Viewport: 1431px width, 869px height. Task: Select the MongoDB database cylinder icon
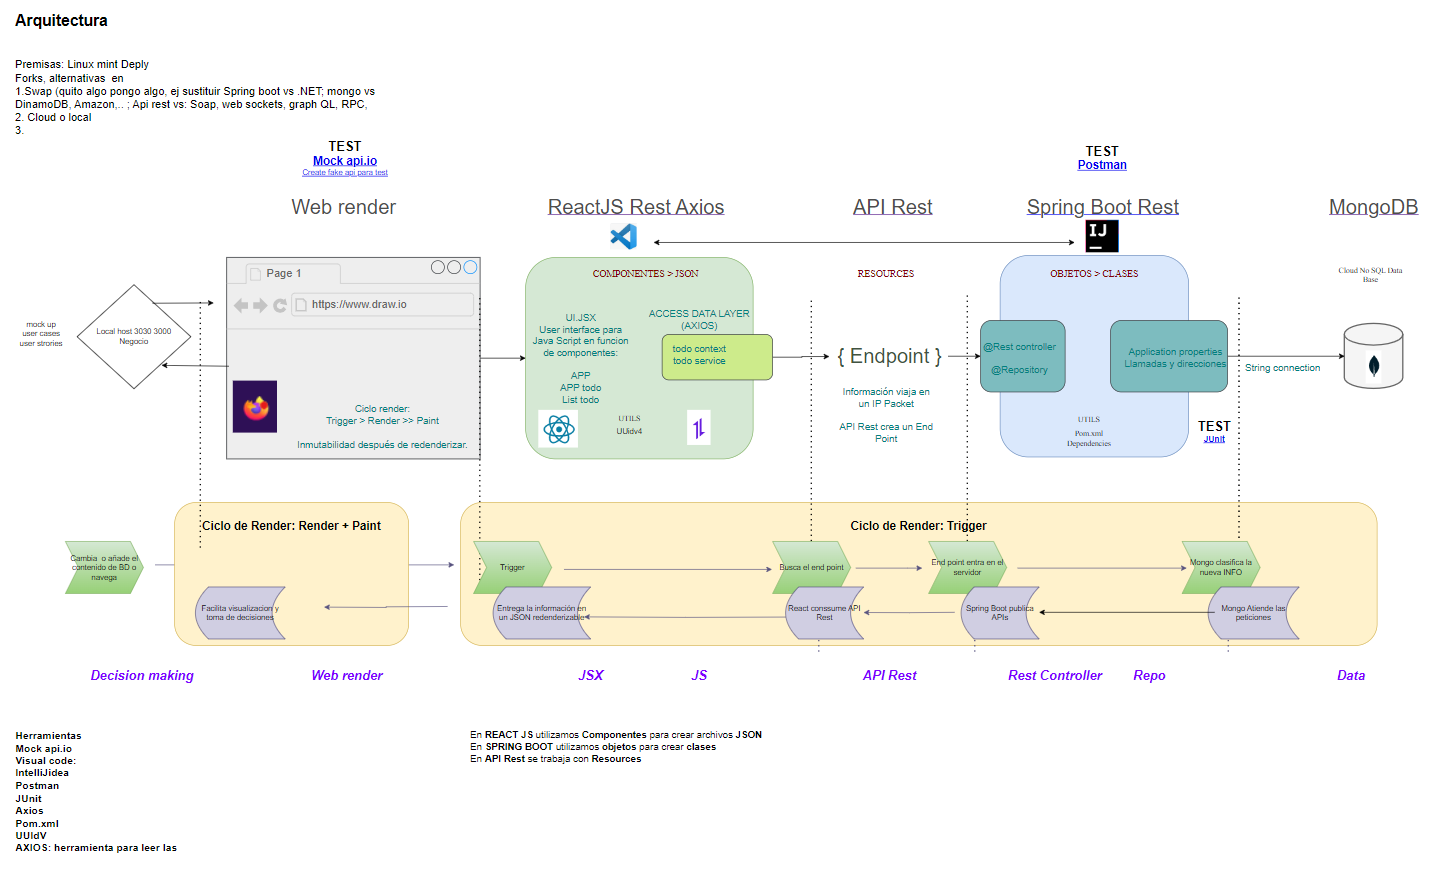[1373, 356]
